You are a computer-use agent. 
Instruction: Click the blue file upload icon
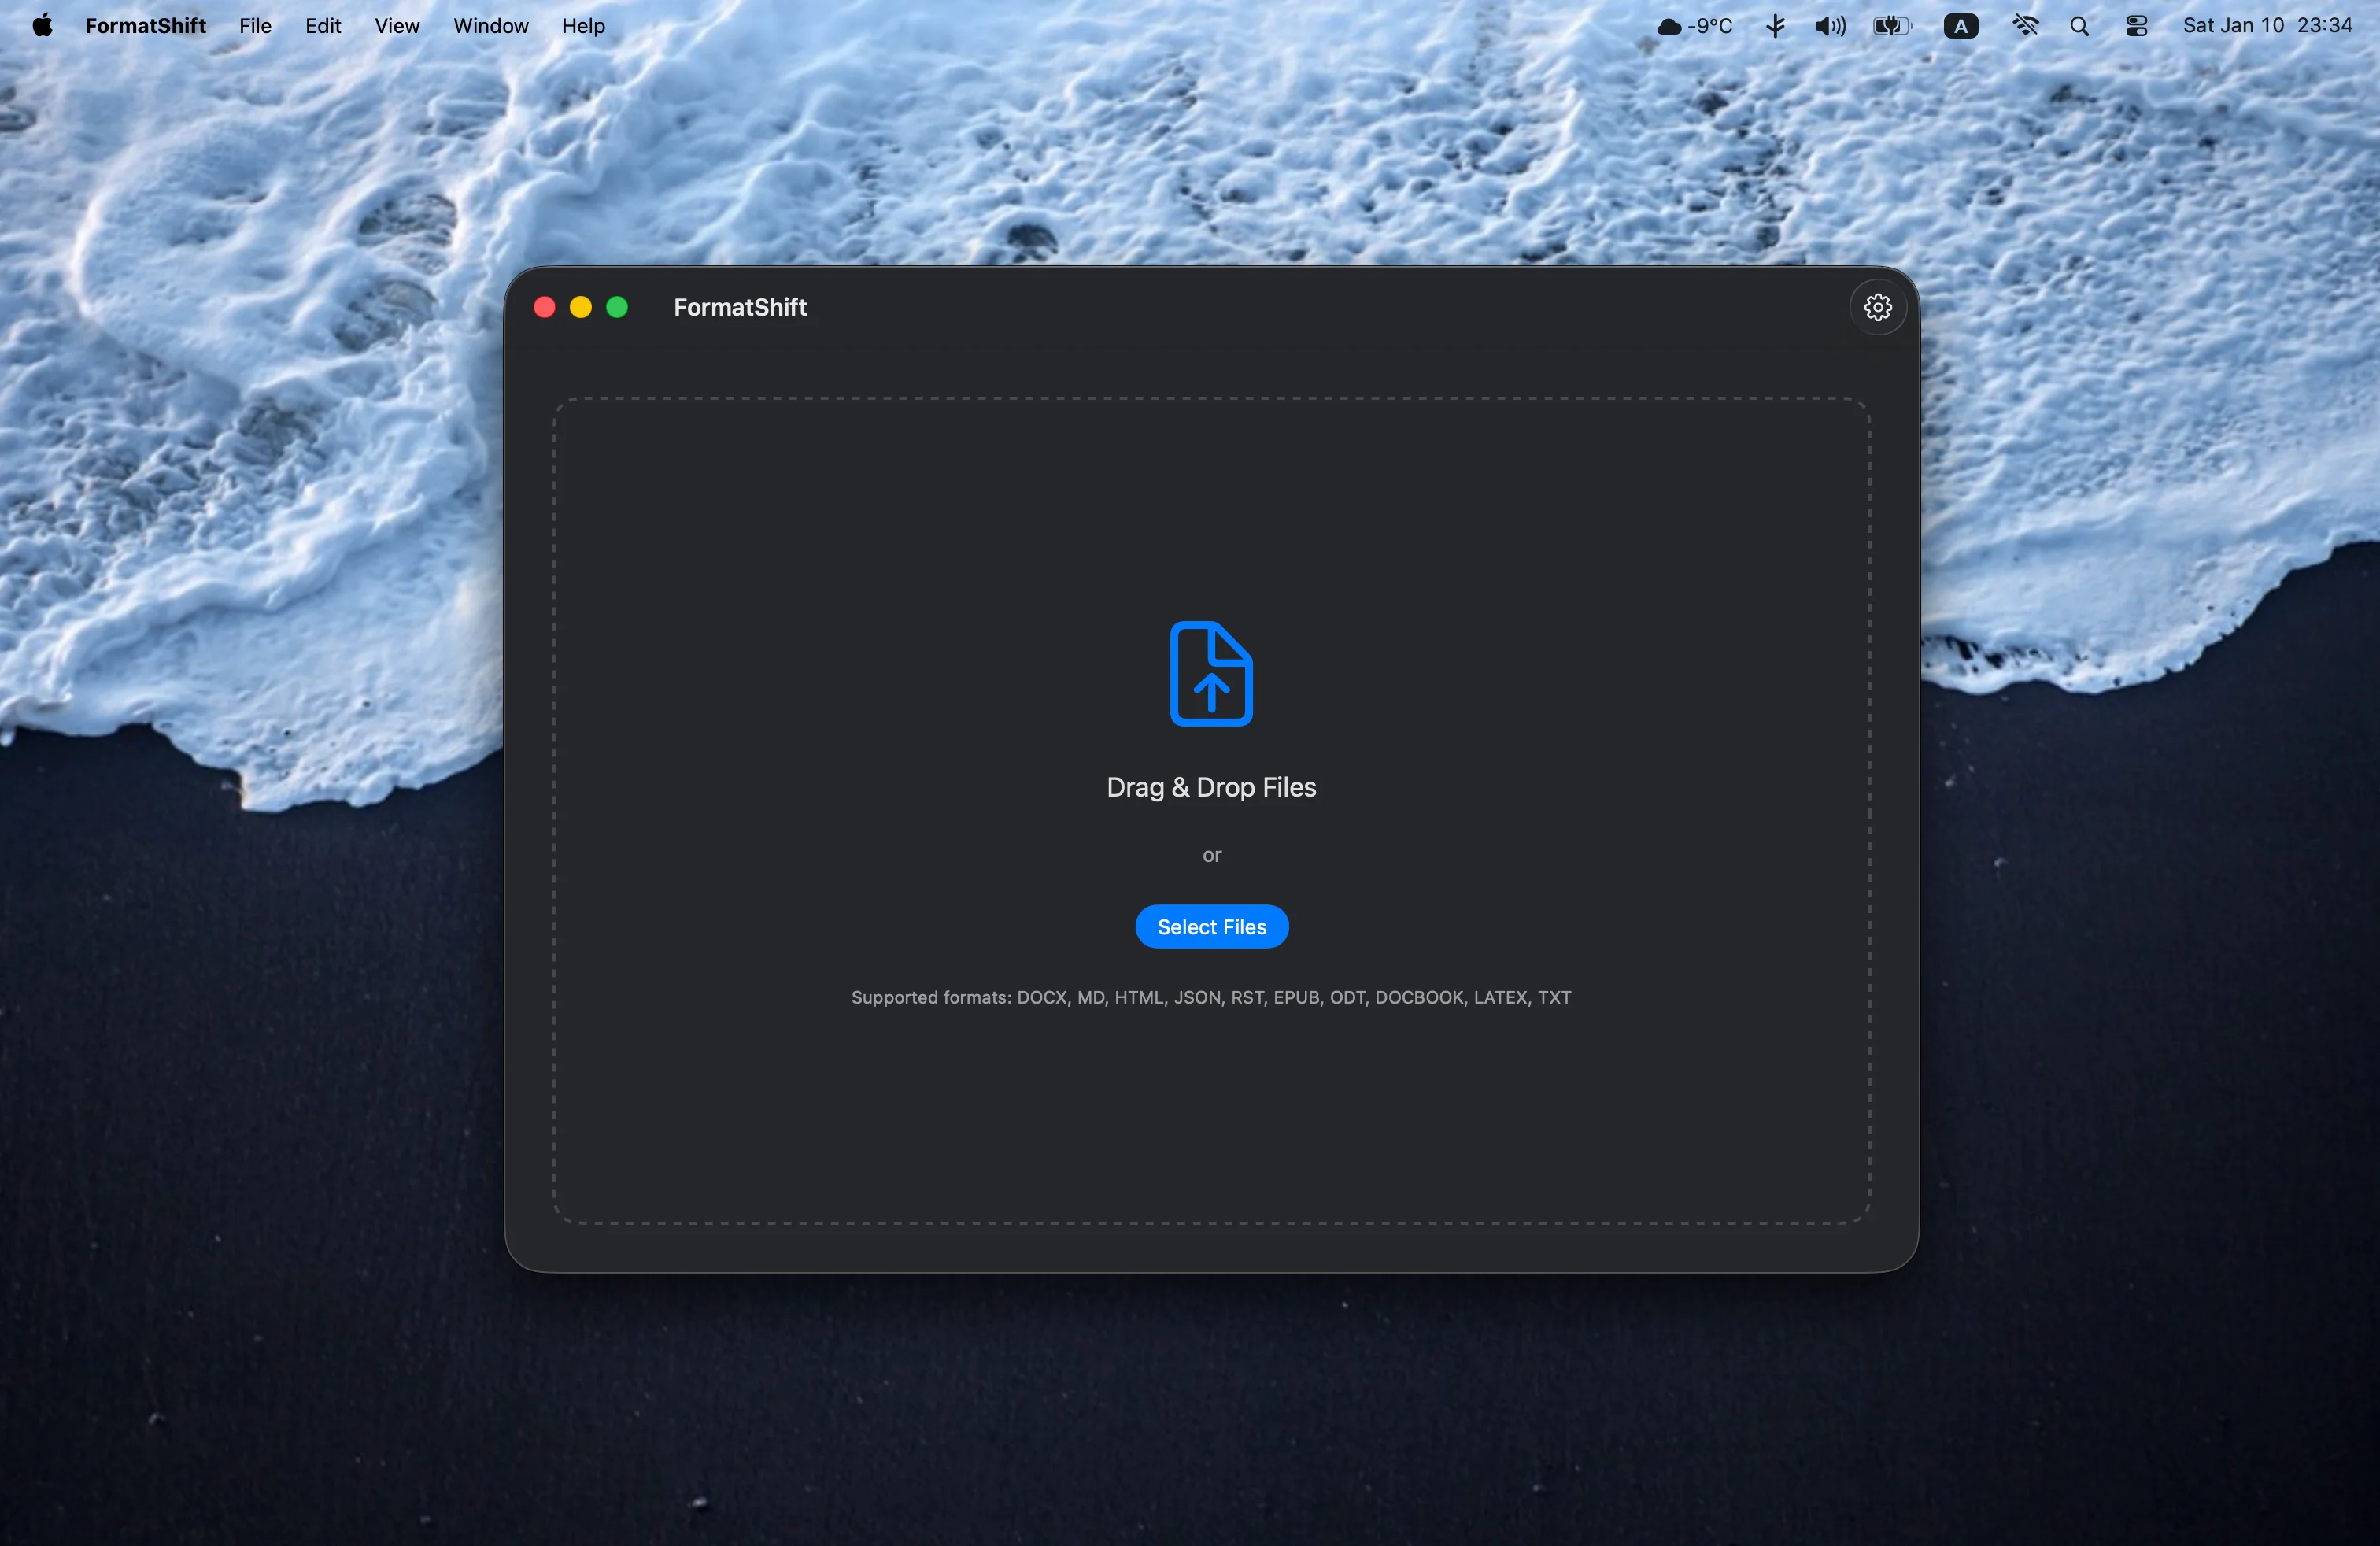(x=1211, y=674)
